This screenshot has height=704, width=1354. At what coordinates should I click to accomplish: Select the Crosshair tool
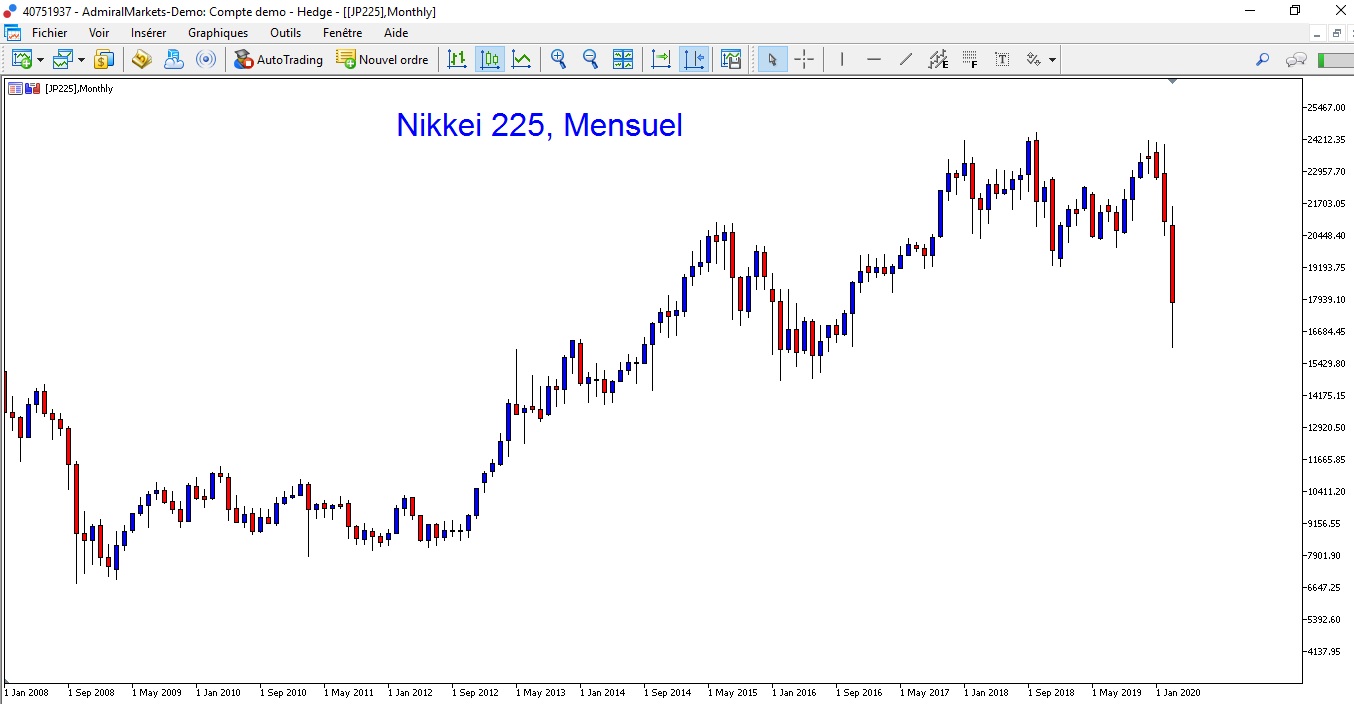point(804,59)
